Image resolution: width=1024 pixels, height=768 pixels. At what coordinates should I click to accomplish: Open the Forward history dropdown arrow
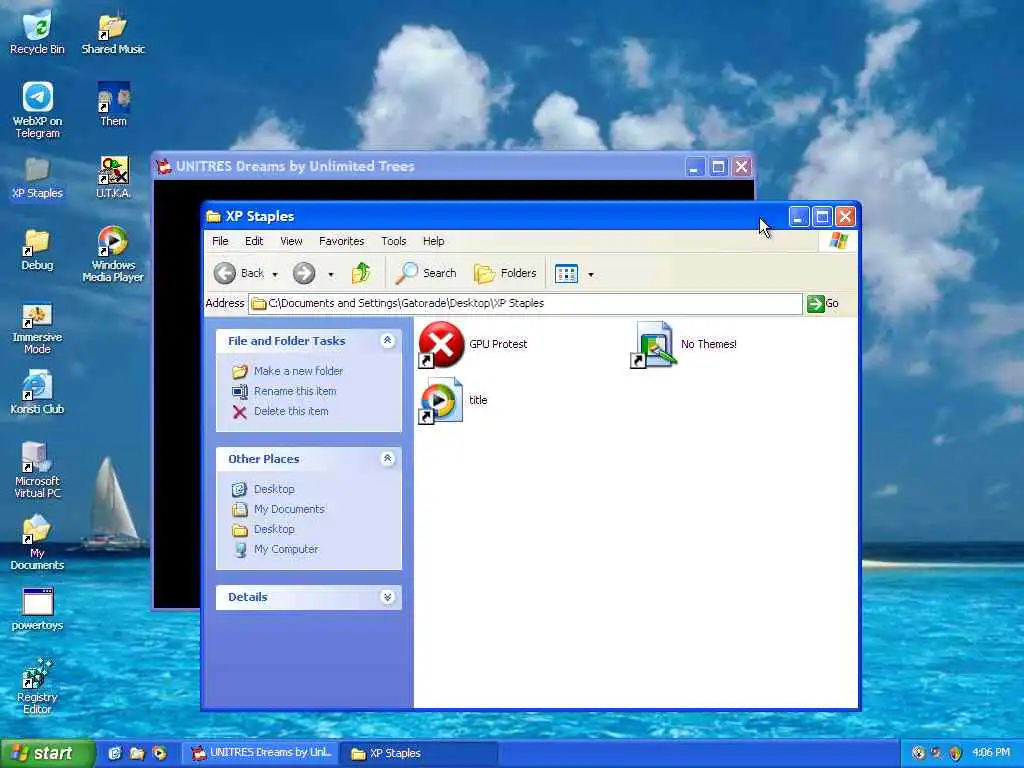(331, 274)
